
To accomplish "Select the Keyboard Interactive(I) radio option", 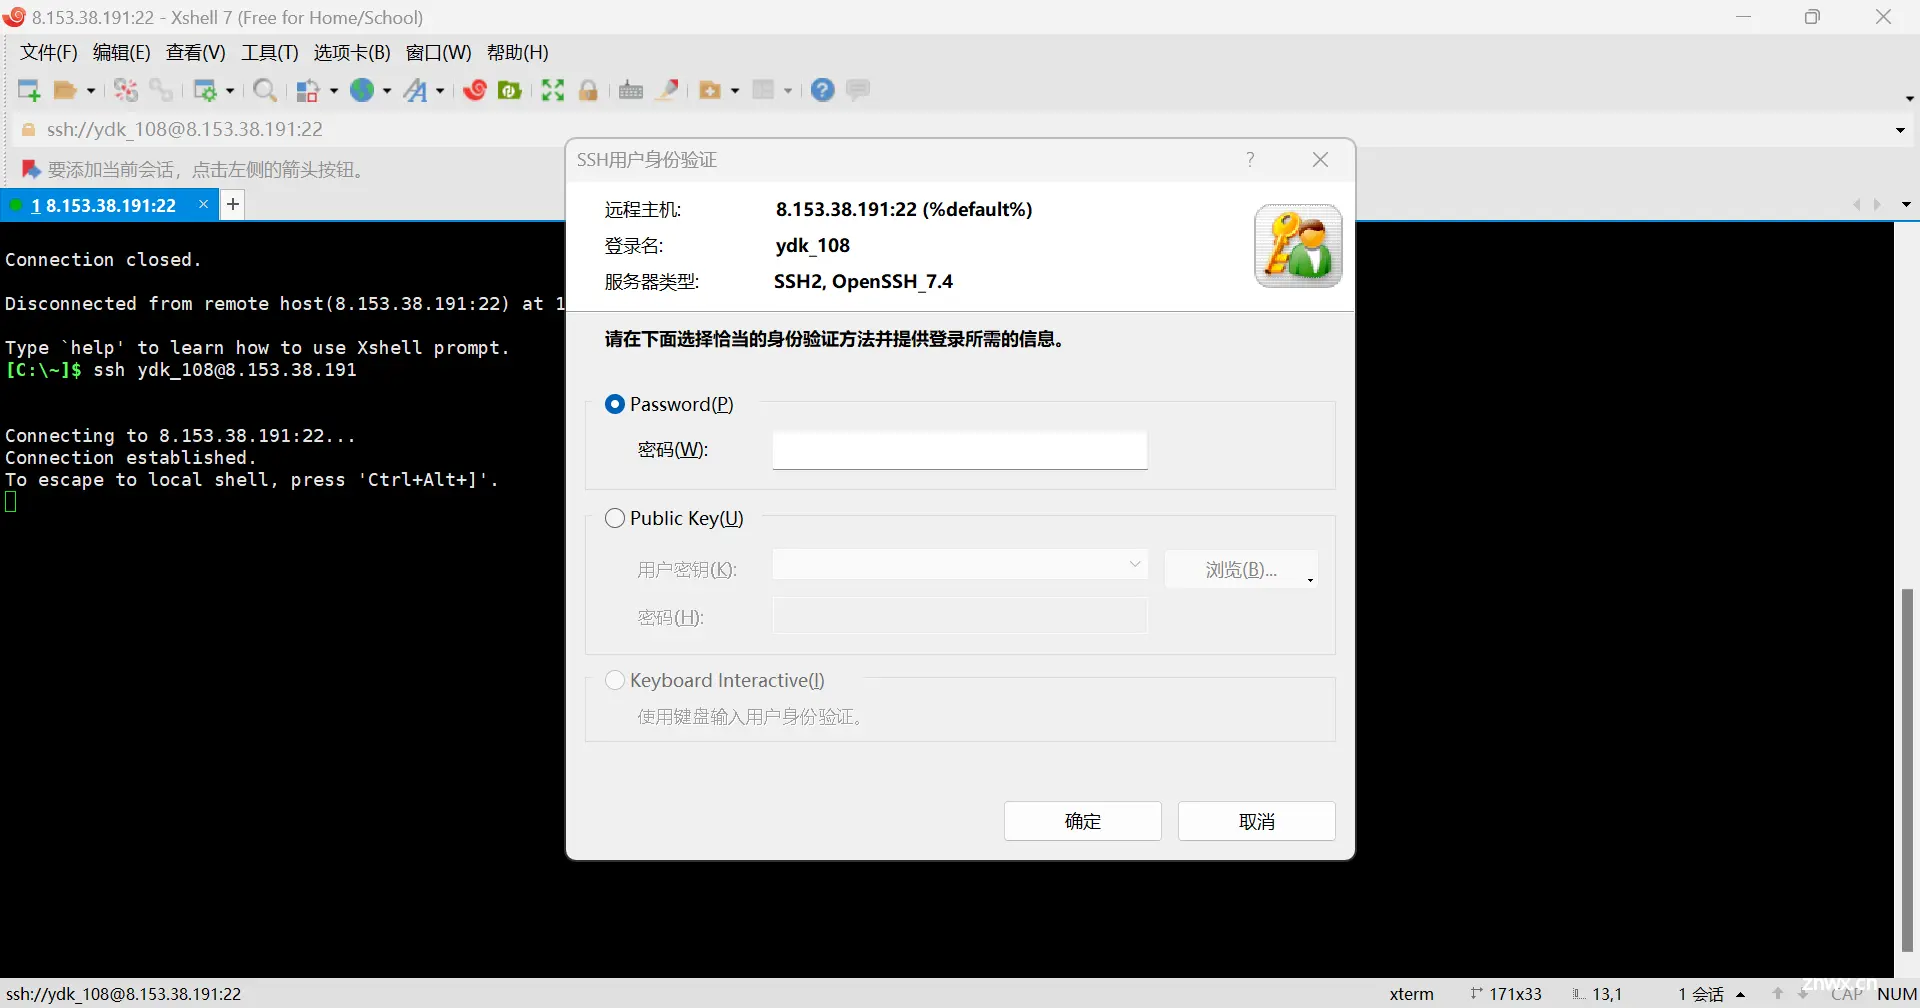I will (x=615, y=680).
